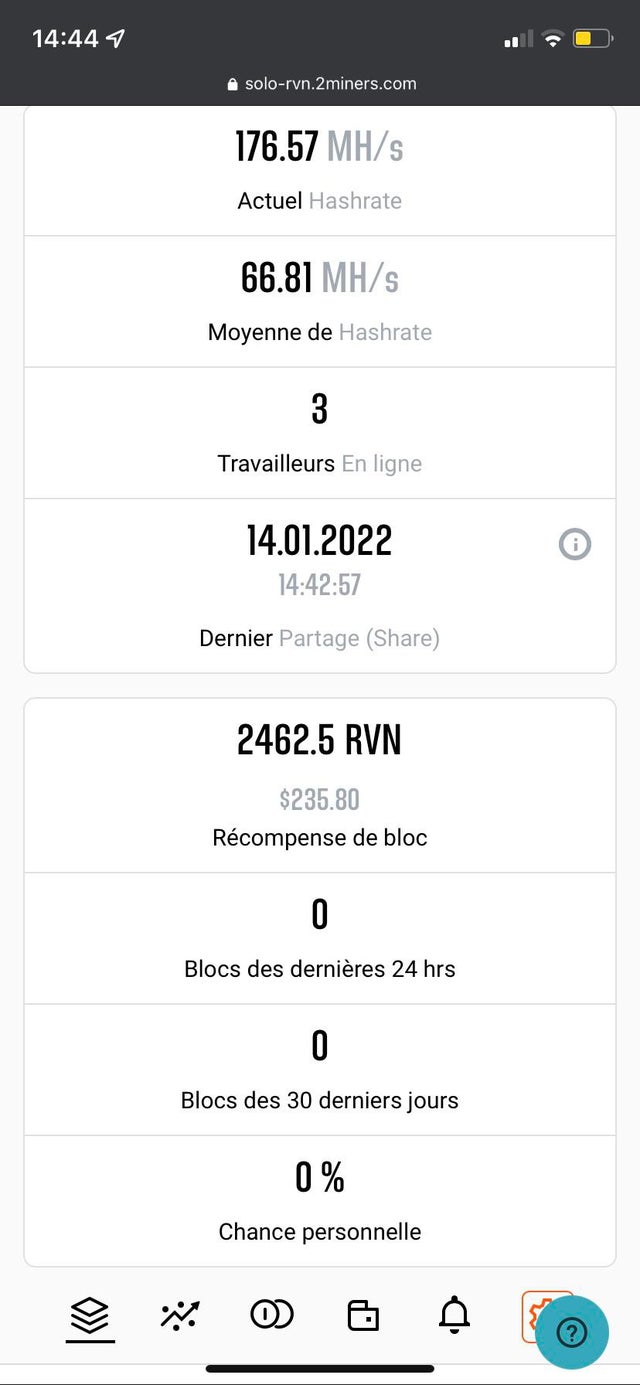Tap the battery indicator in the status bar
Viewport: 640px width, 1385px height.
click(x=590, y=39)
